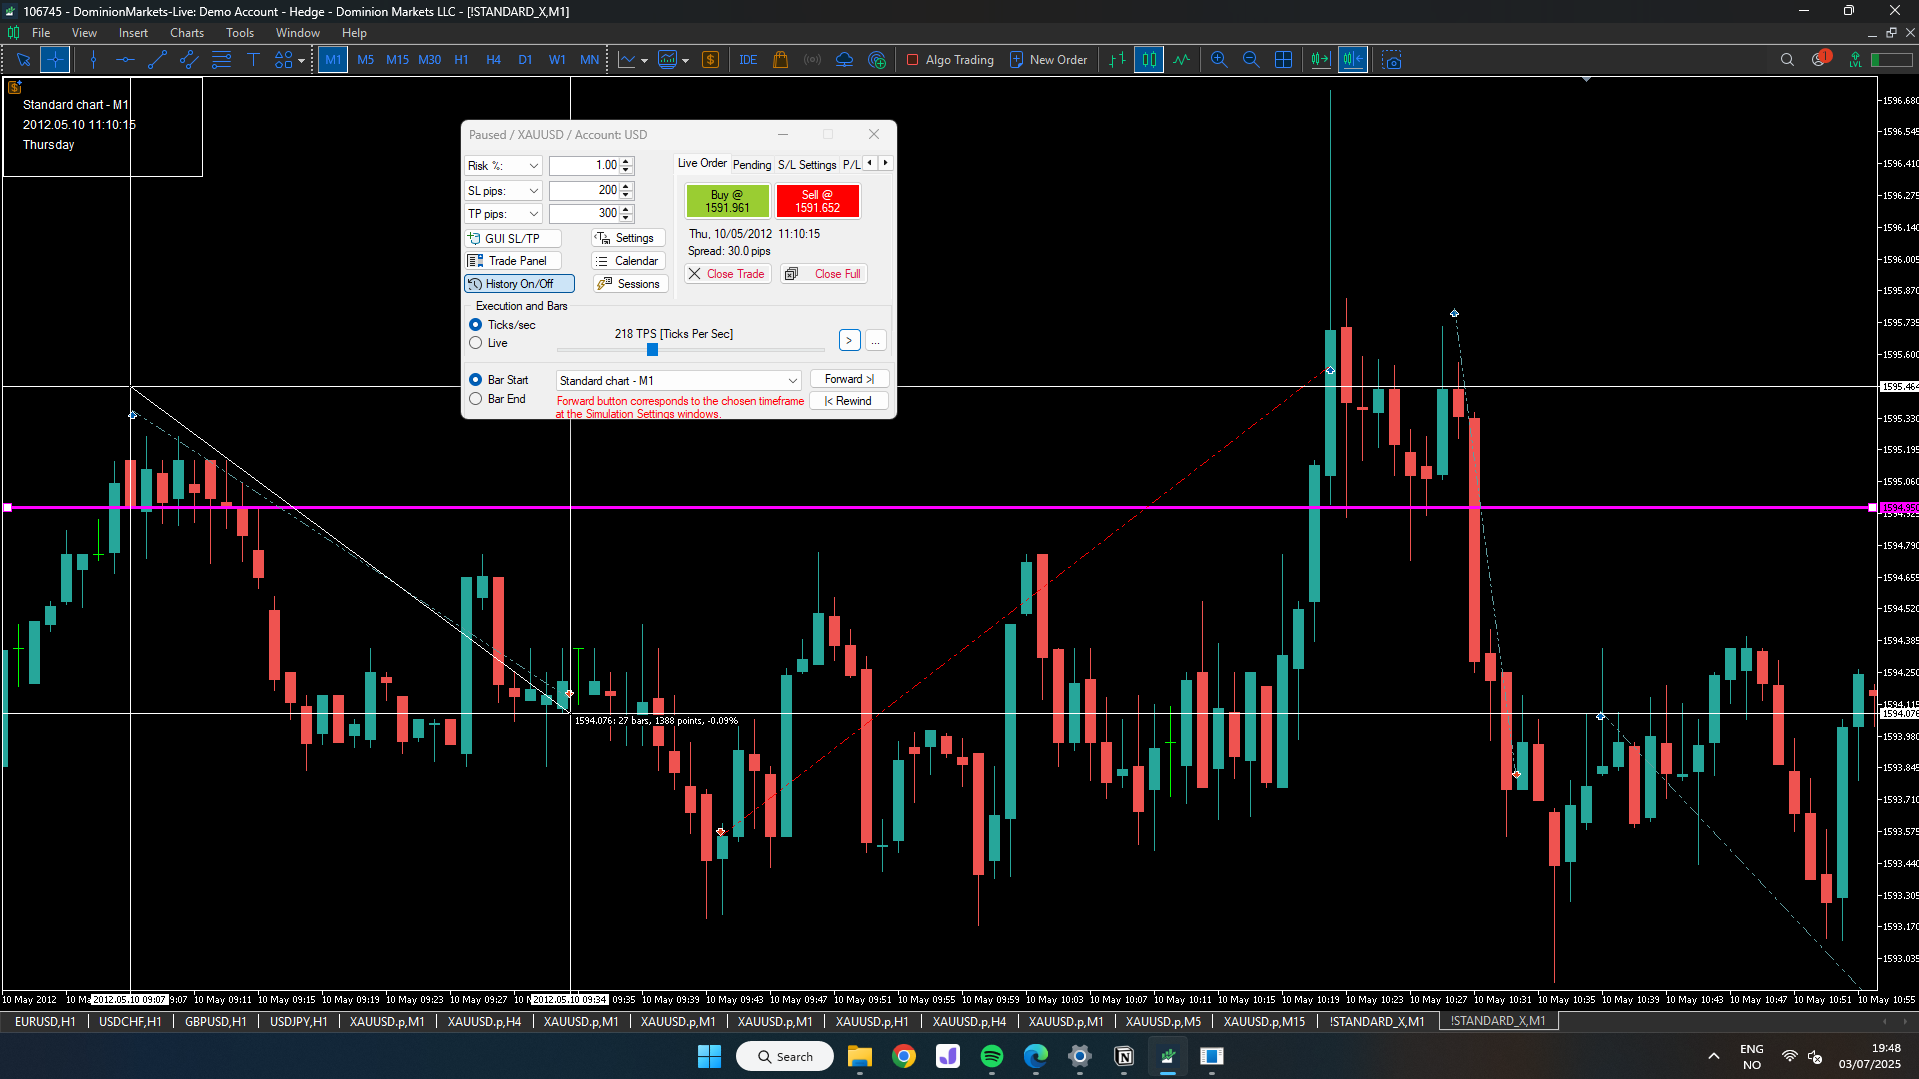This screenshot has width=1919, height=1079.
Task: Click the dollar trading icon
Action: 710,60
